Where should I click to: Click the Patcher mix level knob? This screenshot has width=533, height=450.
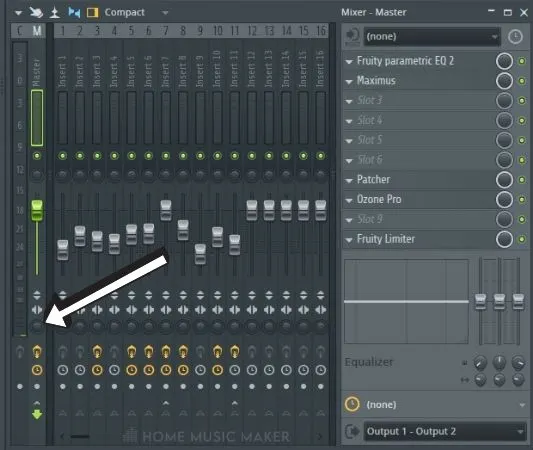(504, 180)
